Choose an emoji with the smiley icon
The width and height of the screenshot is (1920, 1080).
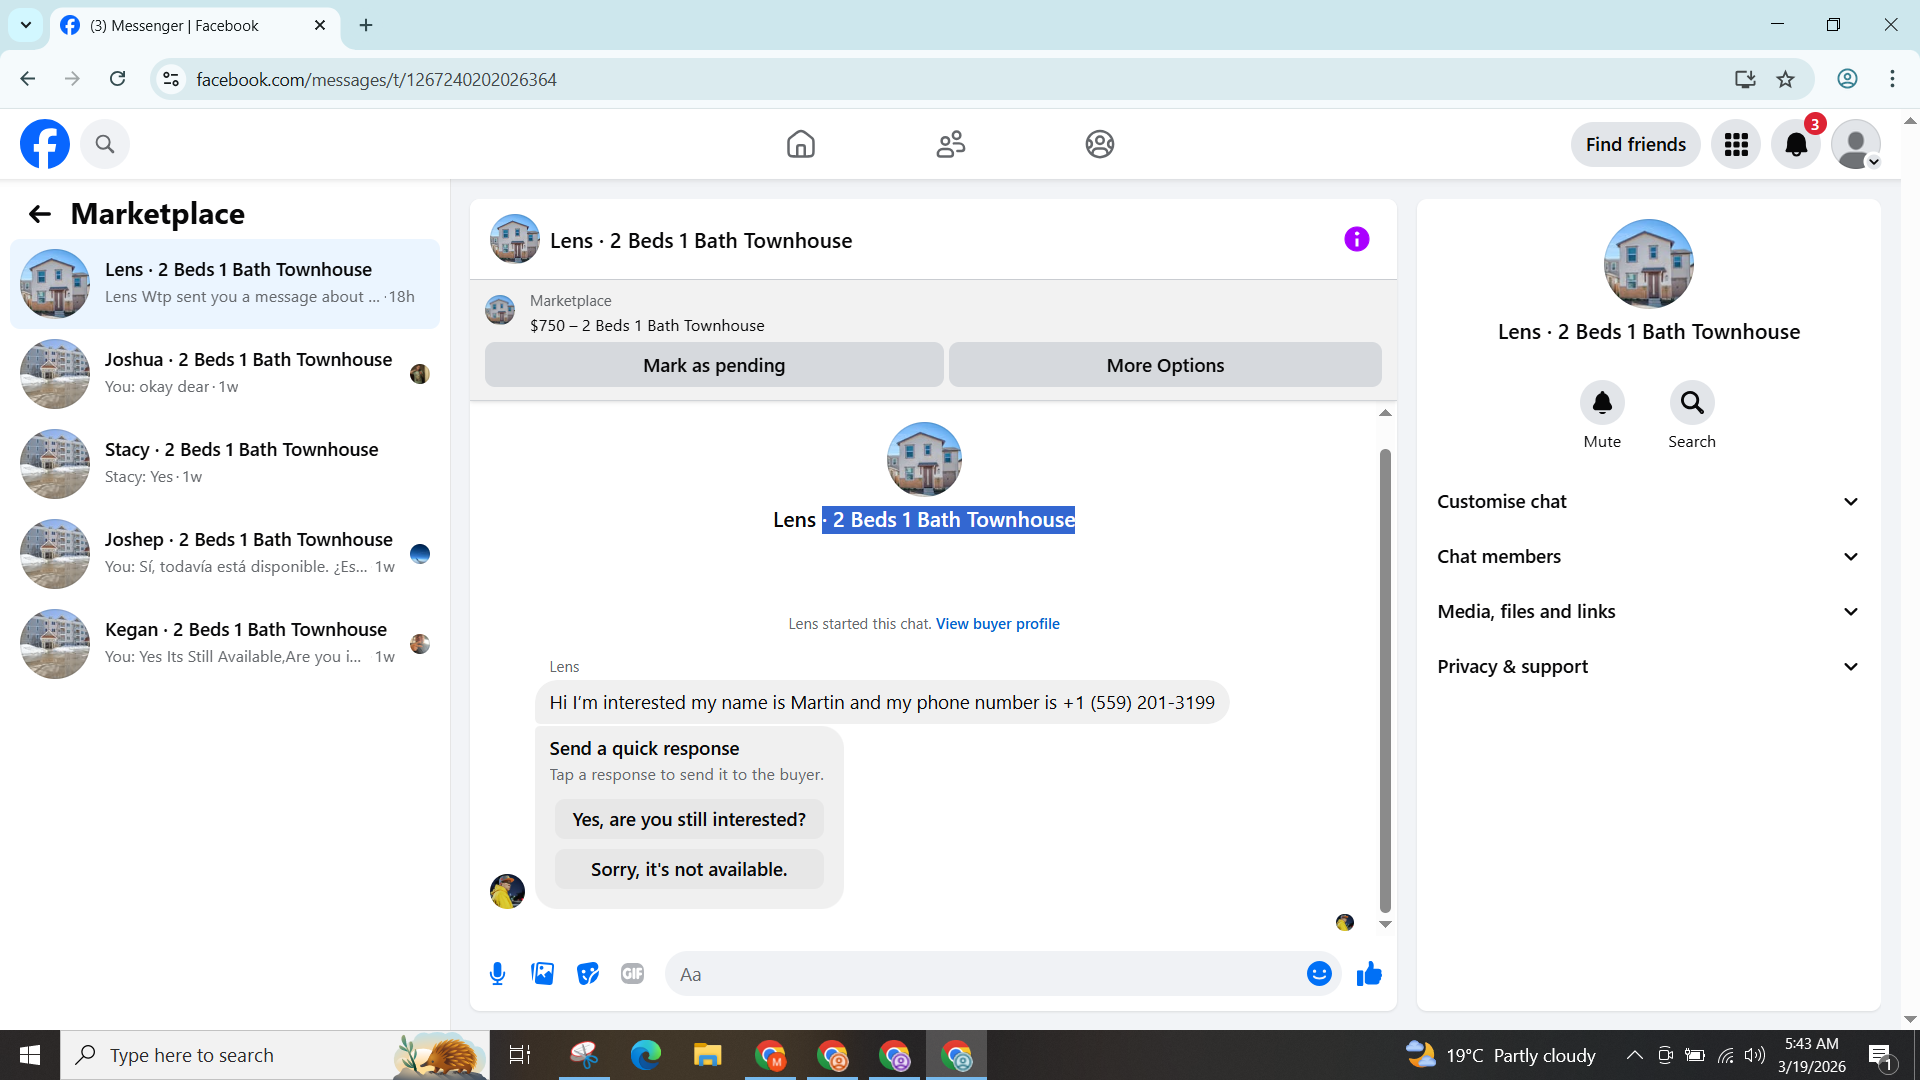[x=1319, y=974]
